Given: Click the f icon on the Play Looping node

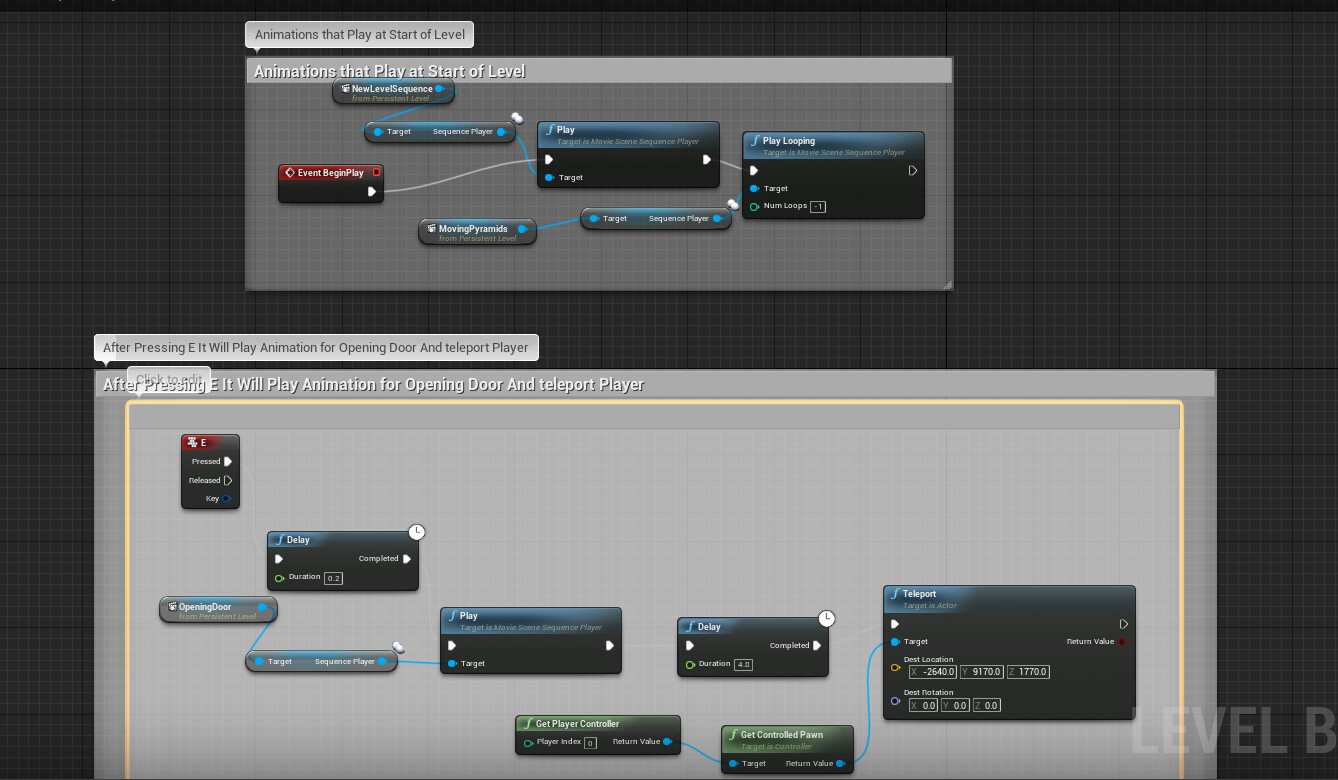Looking at the screenshot, I should coord(755,141).
